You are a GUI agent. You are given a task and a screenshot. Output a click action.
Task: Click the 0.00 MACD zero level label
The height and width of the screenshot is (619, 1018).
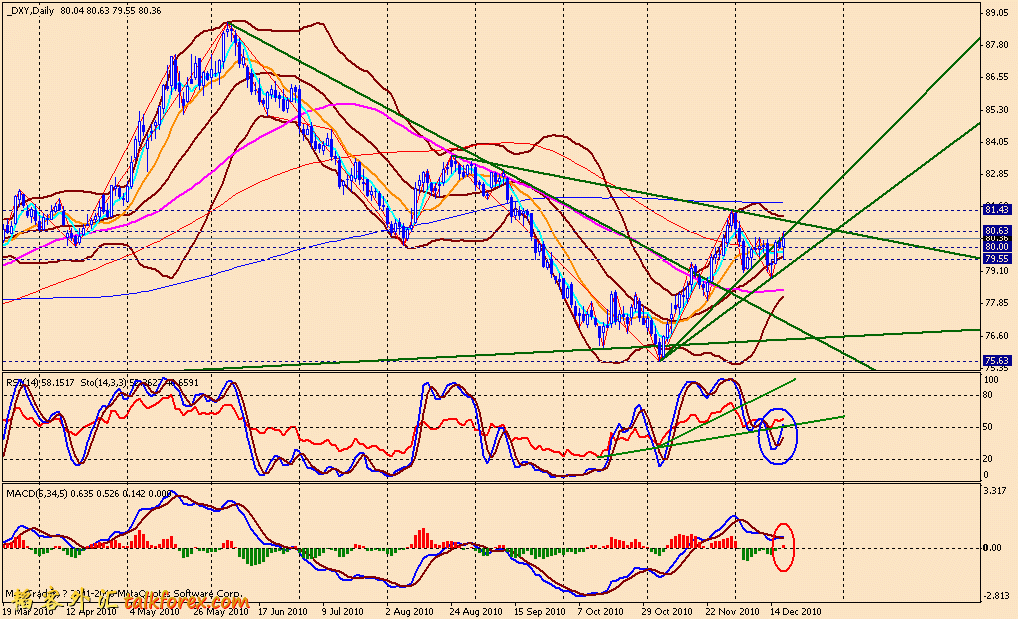point(993,548)
